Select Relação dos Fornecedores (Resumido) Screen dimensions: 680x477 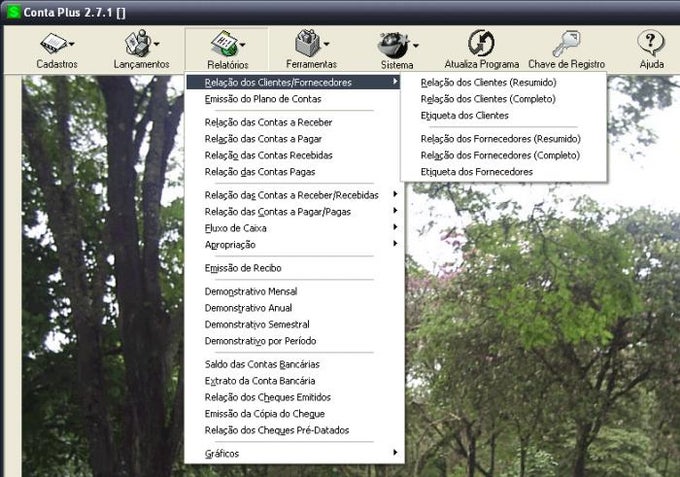tap(500, 139)
